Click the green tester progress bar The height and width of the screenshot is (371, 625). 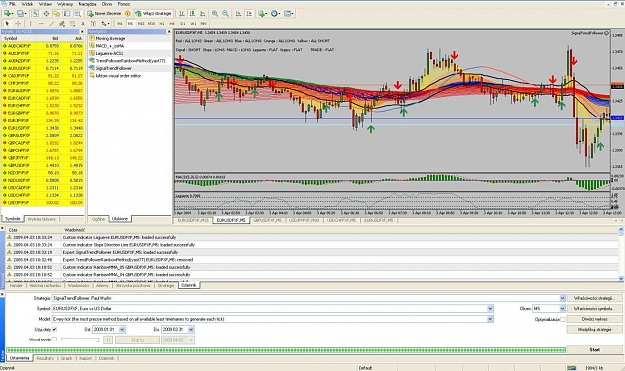click(286, 350)
